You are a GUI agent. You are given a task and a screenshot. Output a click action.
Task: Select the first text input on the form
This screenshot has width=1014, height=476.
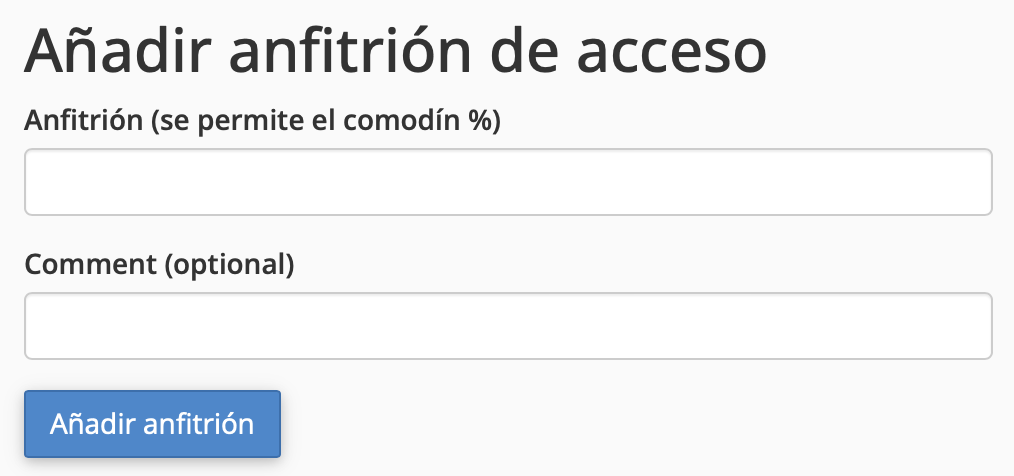[508, 182]
